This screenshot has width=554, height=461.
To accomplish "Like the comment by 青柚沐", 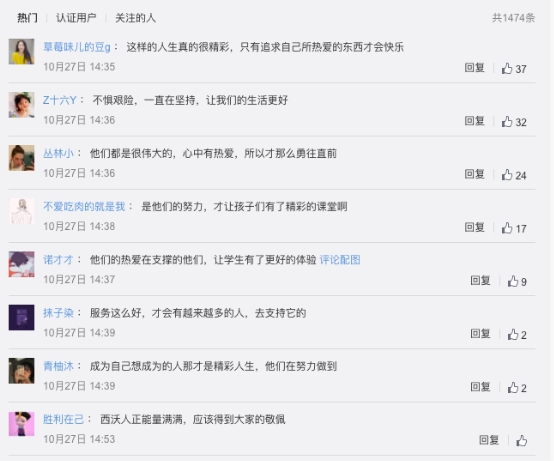I will click(x=517, y=388).
